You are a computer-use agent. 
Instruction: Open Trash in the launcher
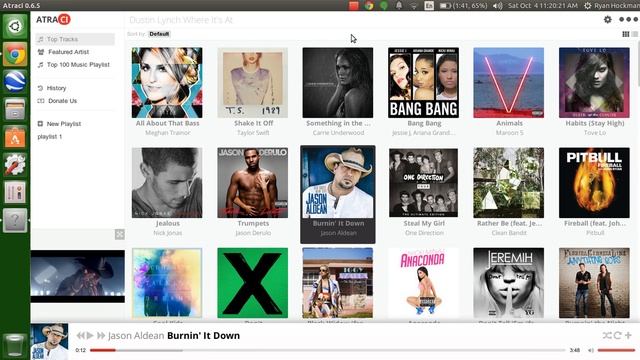(15, 345)
